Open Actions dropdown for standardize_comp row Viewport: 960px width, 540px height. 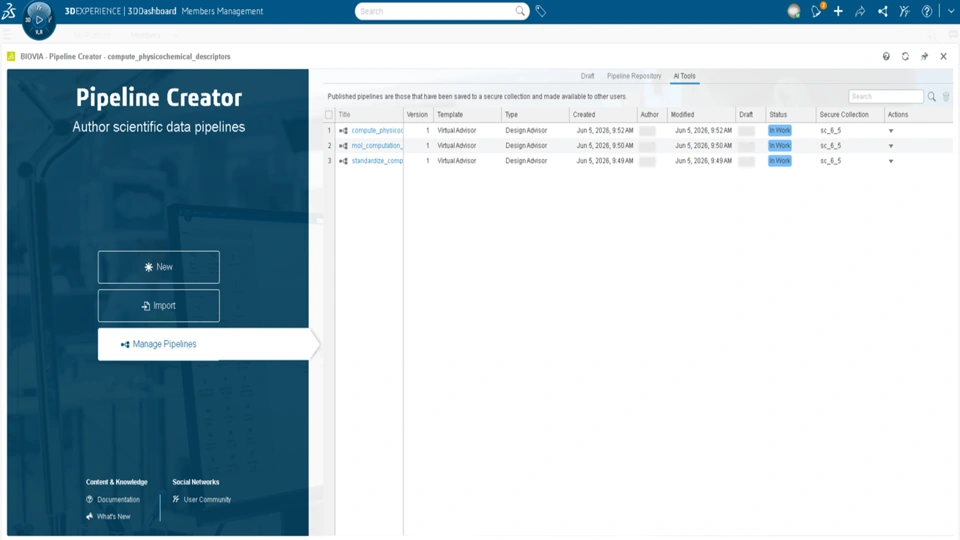[891, 161]
